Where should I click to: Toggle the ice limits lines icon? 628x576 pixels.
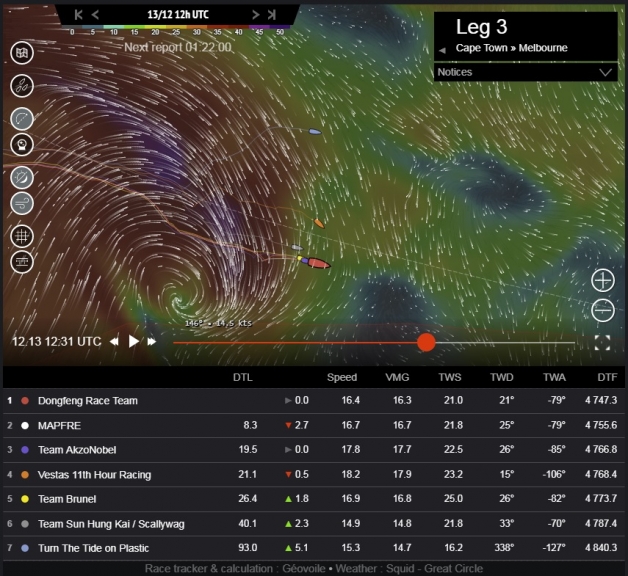click(22, 262)
